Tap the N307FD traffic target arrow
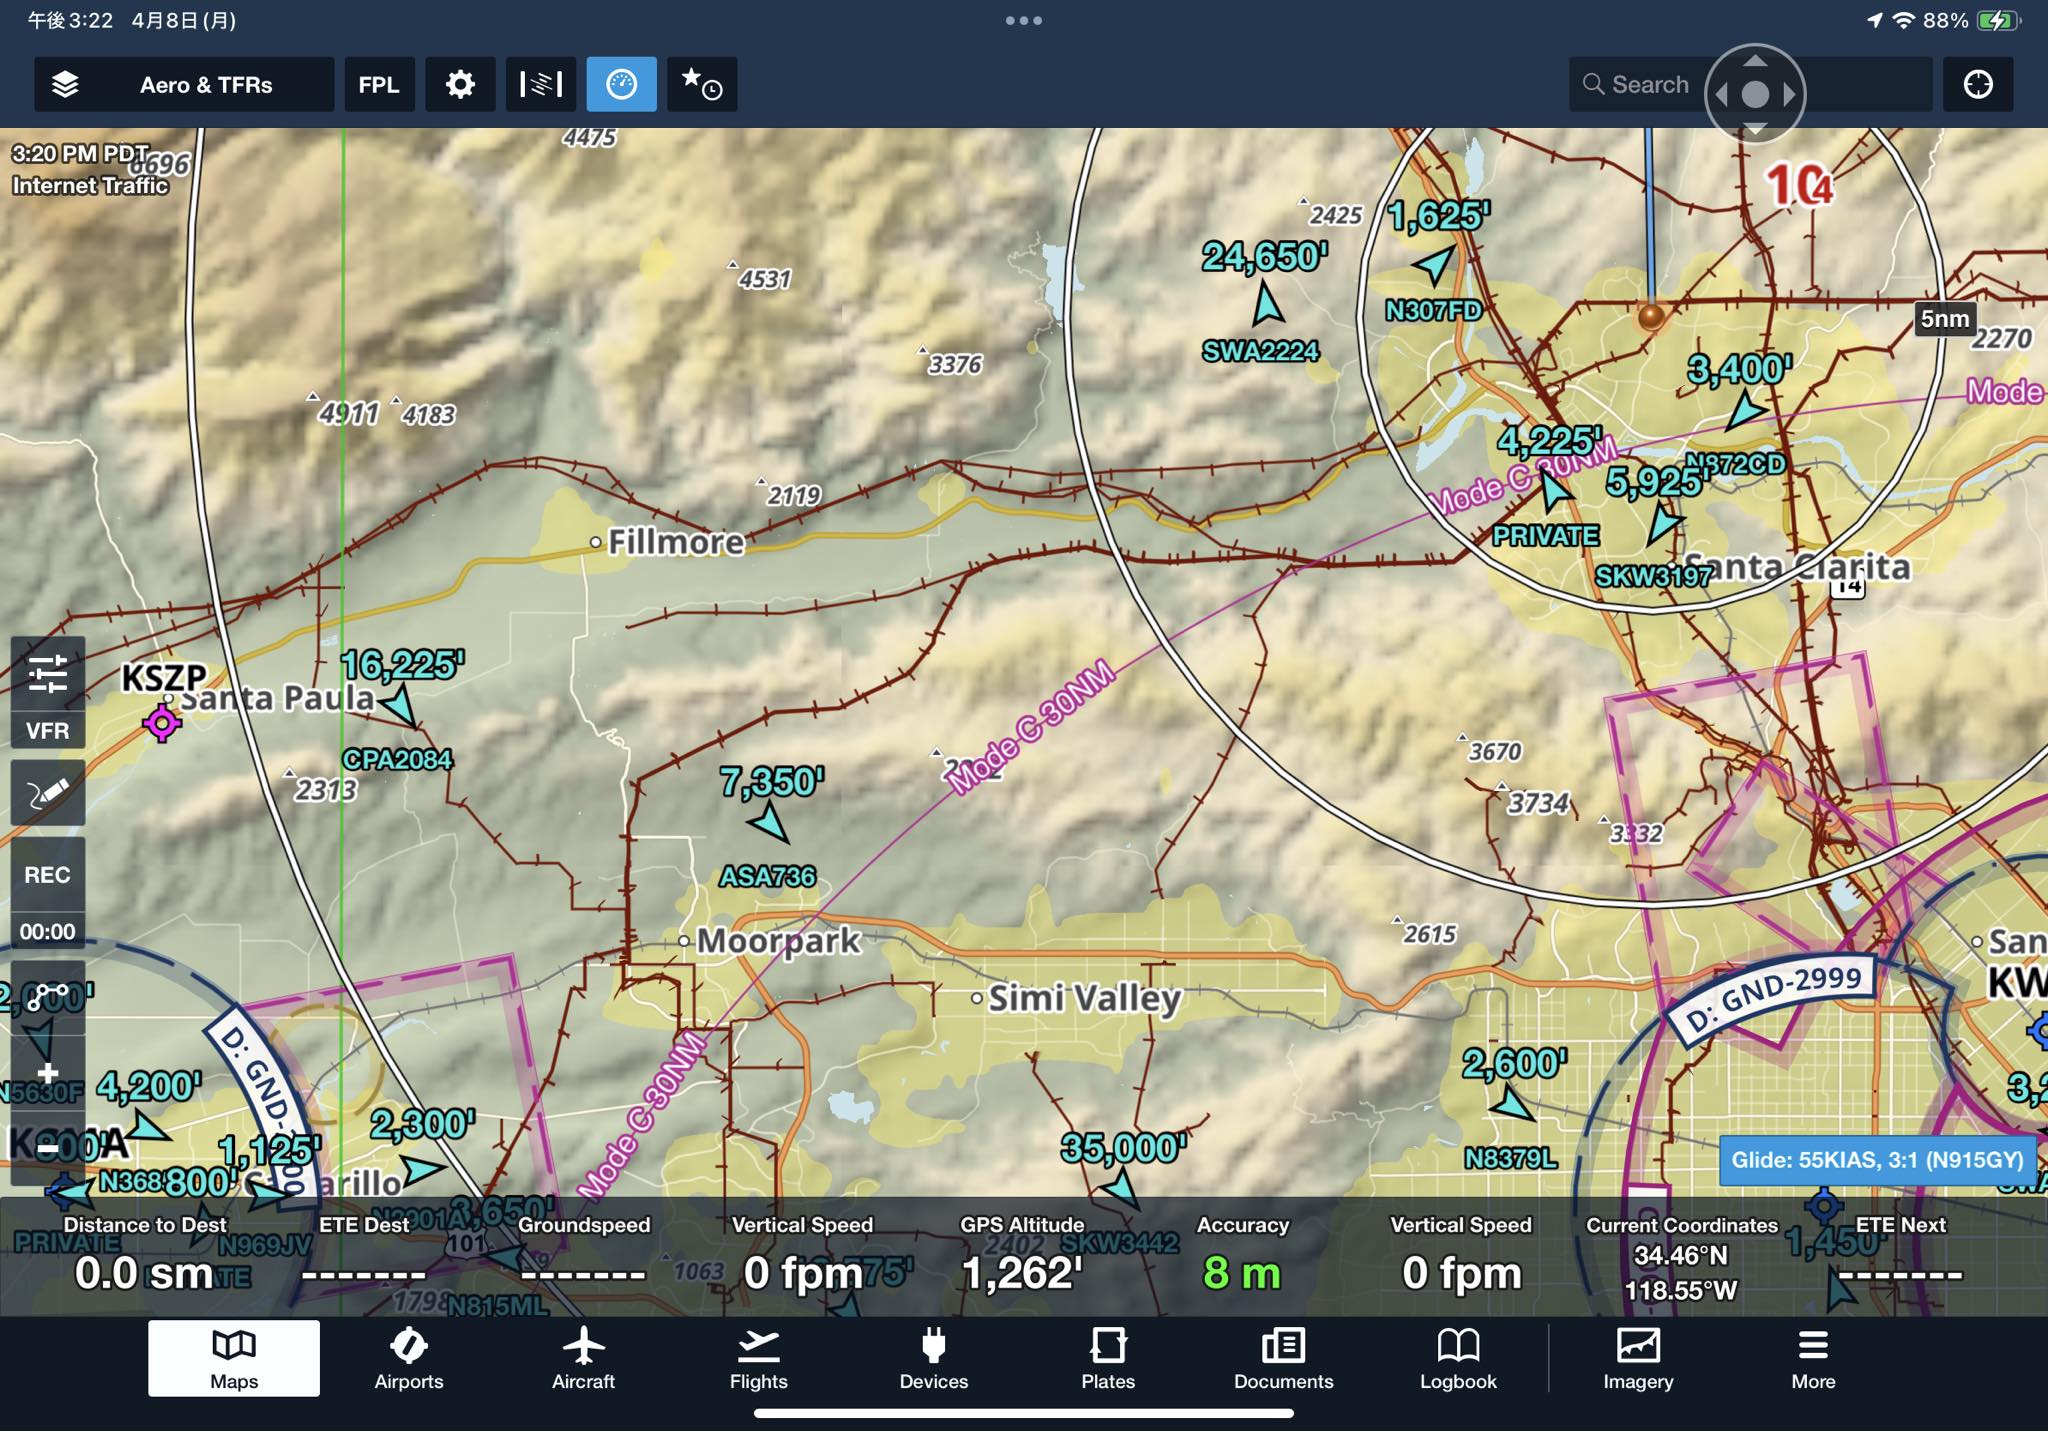Viewport: 2048px width, 1431px height. [1434, 265]
